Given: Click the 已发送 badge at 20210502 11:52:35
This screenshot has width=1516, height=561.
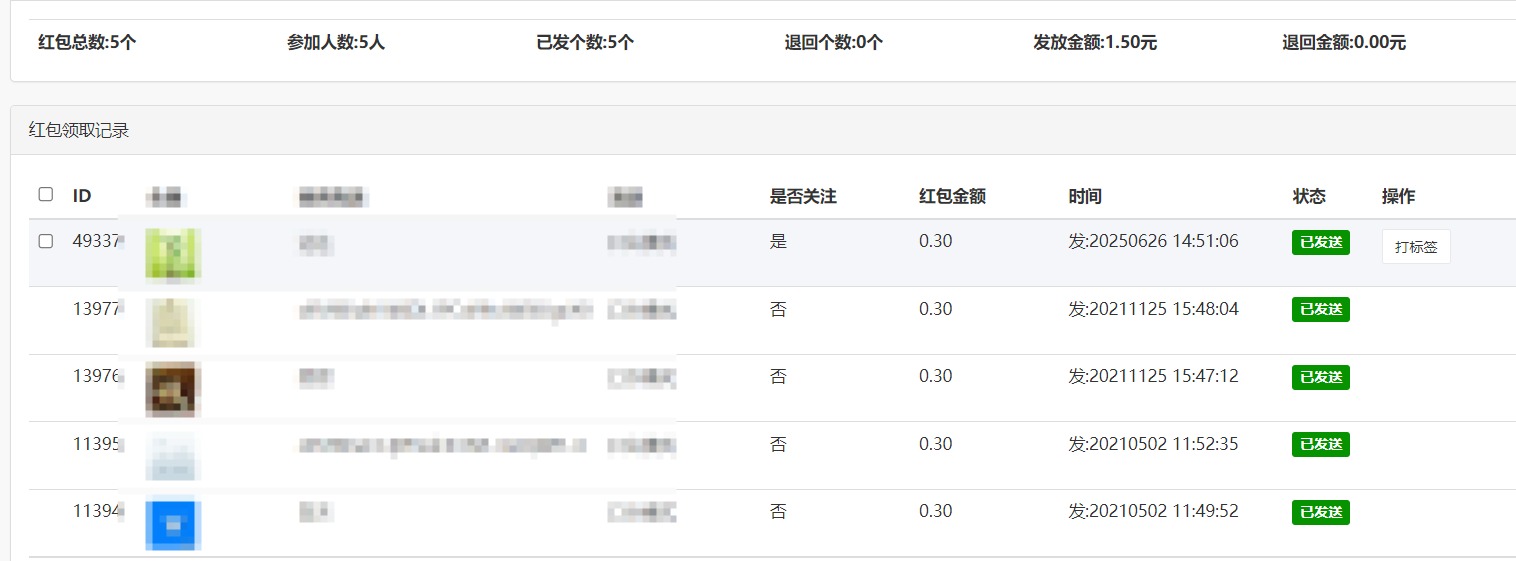Looking at the screenshot, I should coord(1321,444).
